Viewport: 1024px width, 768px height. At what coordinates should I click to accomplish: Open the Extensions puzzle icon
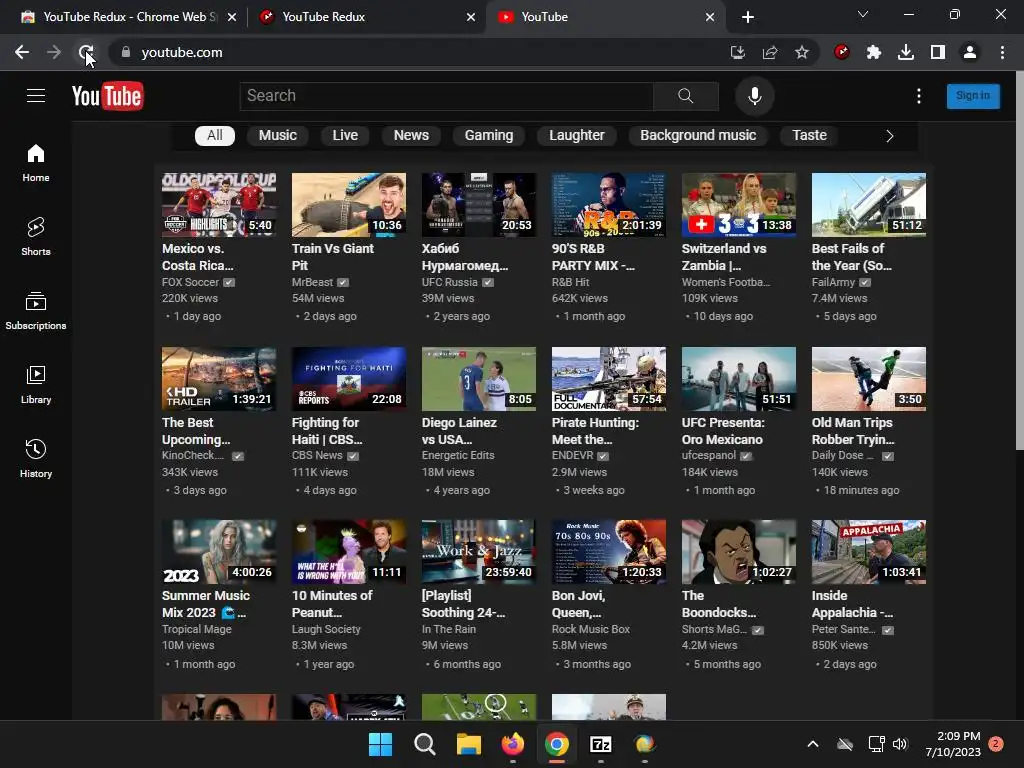[x=874, y=52]
